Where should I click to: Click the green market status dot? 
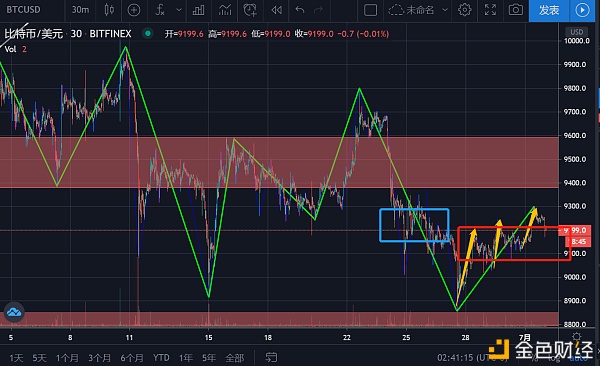point(147,34)
